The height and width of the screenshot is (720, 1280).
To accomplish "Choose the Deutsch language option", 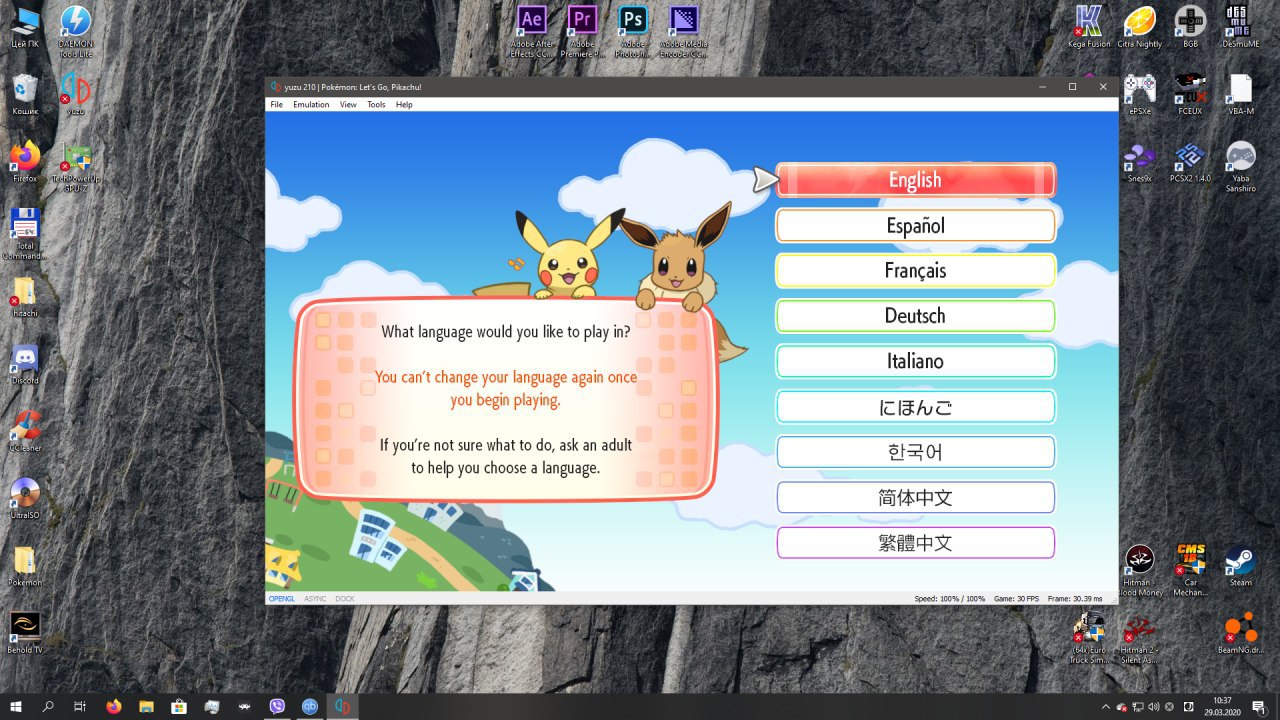I will [x=915, y=316].
